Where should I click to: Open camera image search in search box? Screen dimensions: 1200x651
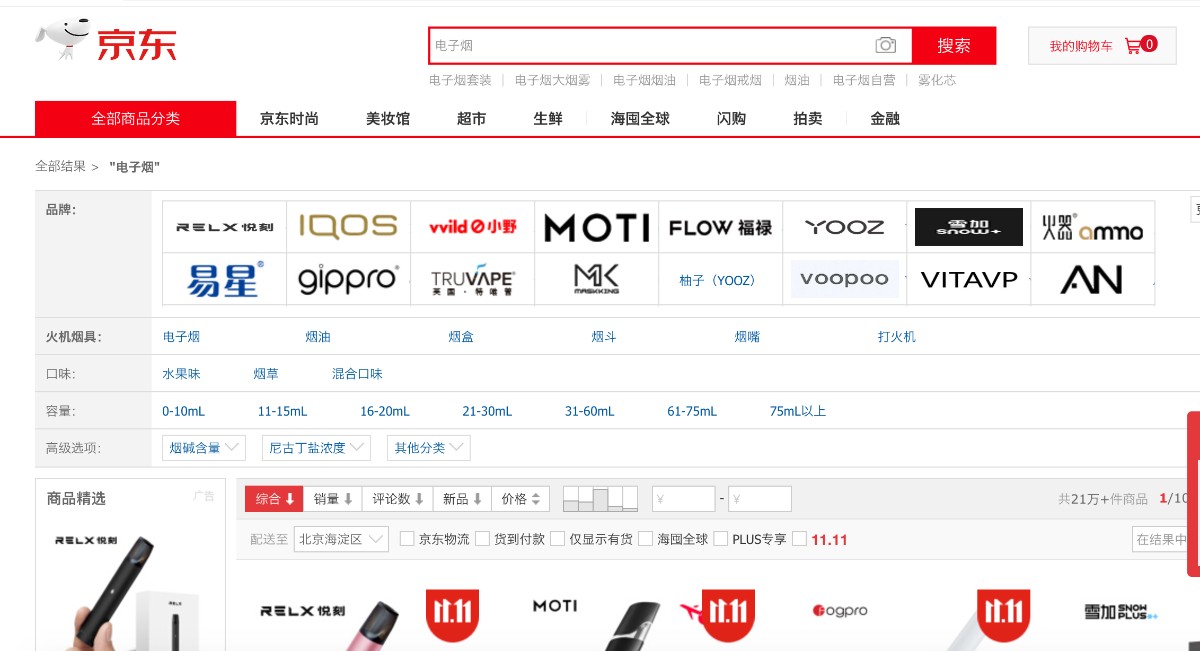tap(885, 45)
